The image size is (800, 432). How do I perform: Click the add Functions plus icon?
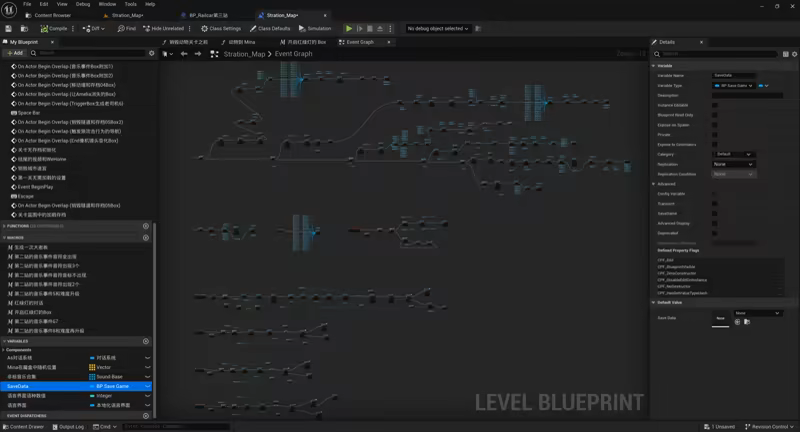[146, 226]
